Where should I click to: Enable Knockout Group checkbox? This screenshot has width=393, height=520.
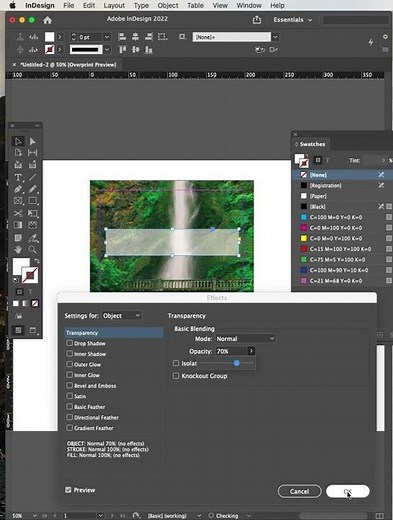[176, 376]
